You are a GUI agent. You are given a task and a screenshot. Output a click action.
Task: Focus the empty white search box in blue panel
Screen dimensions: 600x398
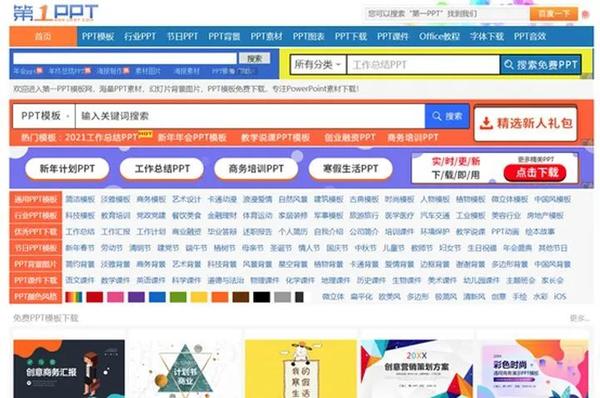pyautogui.click(x=125, y=58)
